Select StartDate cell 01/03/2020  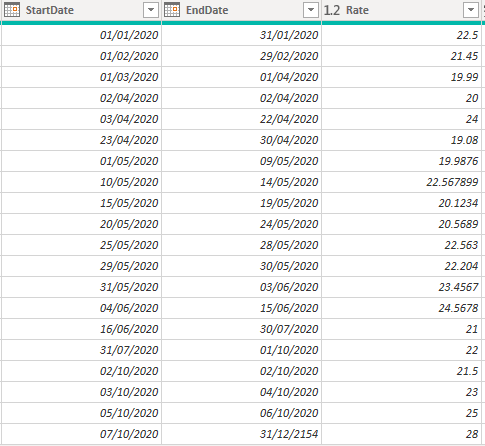point(81,77)
